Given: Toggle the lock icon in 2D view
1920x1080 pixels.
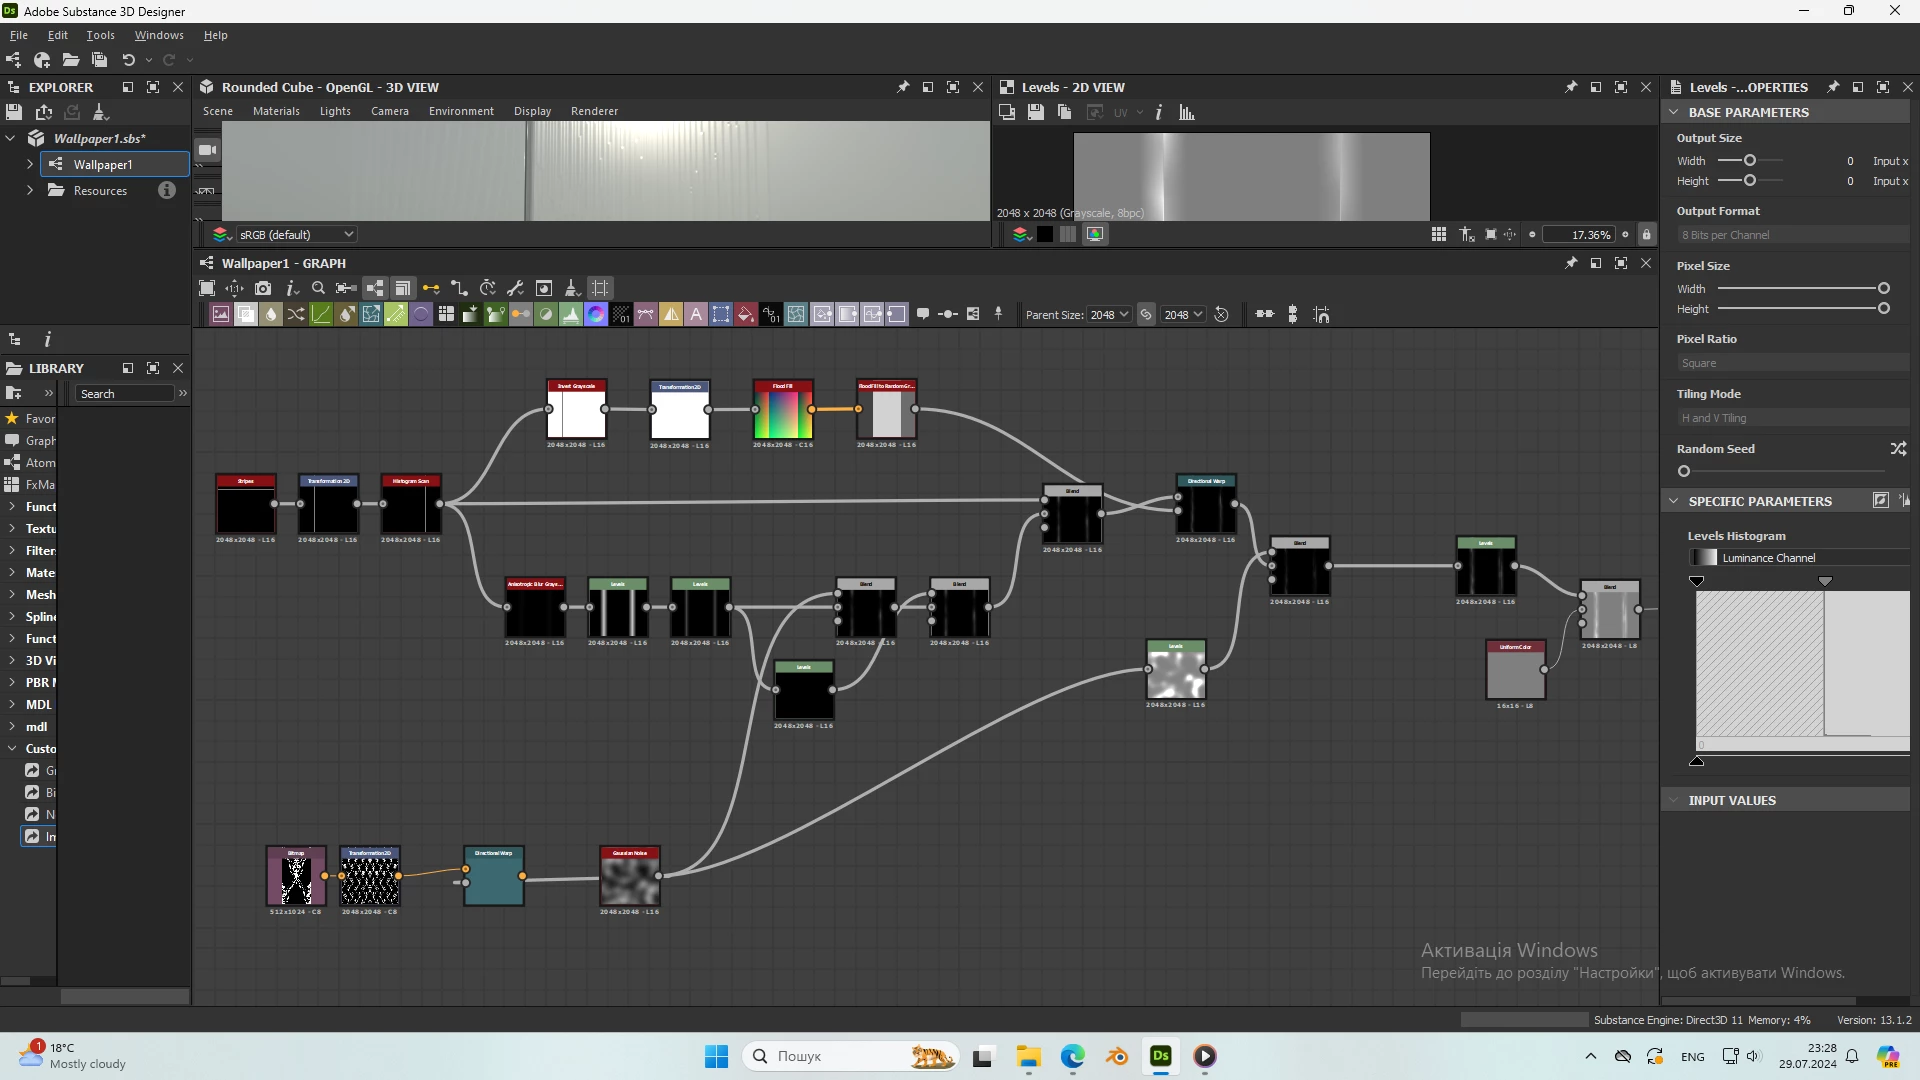Looking at the screenshot, I should (x=1647, y=235).
